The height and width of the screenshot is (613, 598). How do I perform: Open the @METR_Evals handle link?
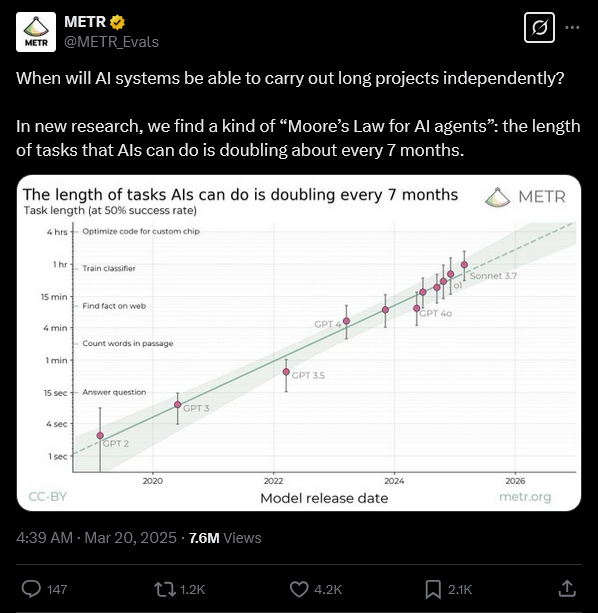point(111,42)
